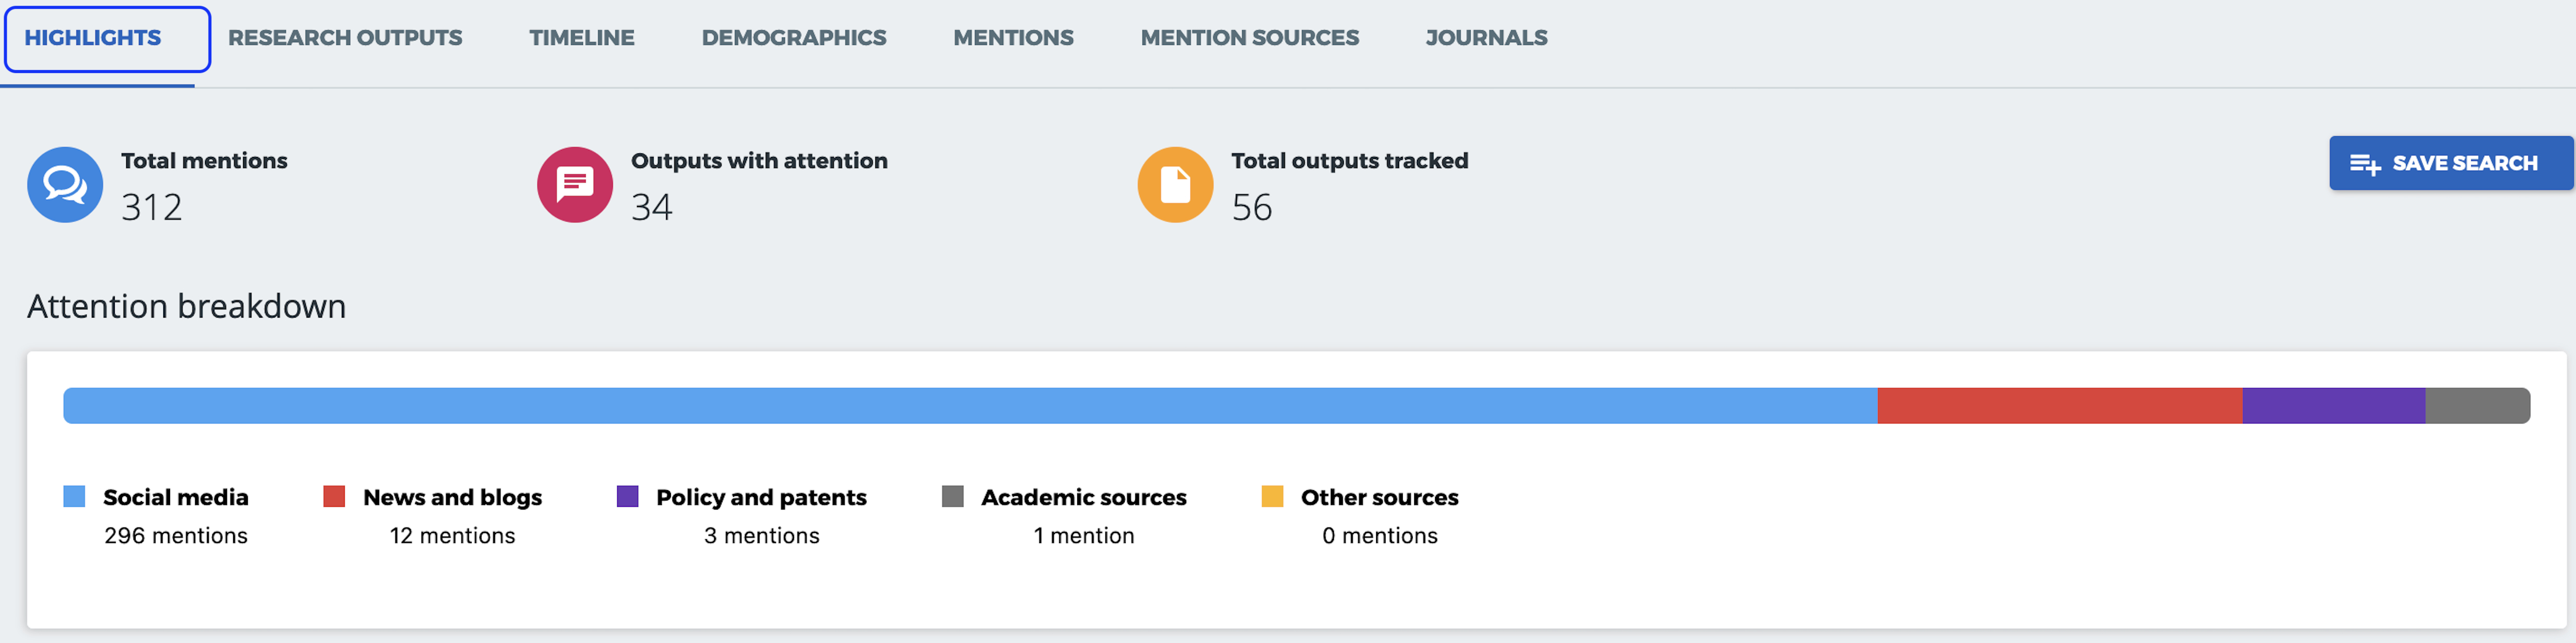Screen dimensions: 2576x643
Task: Click the Save Search button
Action: [x=2450, y=163]
